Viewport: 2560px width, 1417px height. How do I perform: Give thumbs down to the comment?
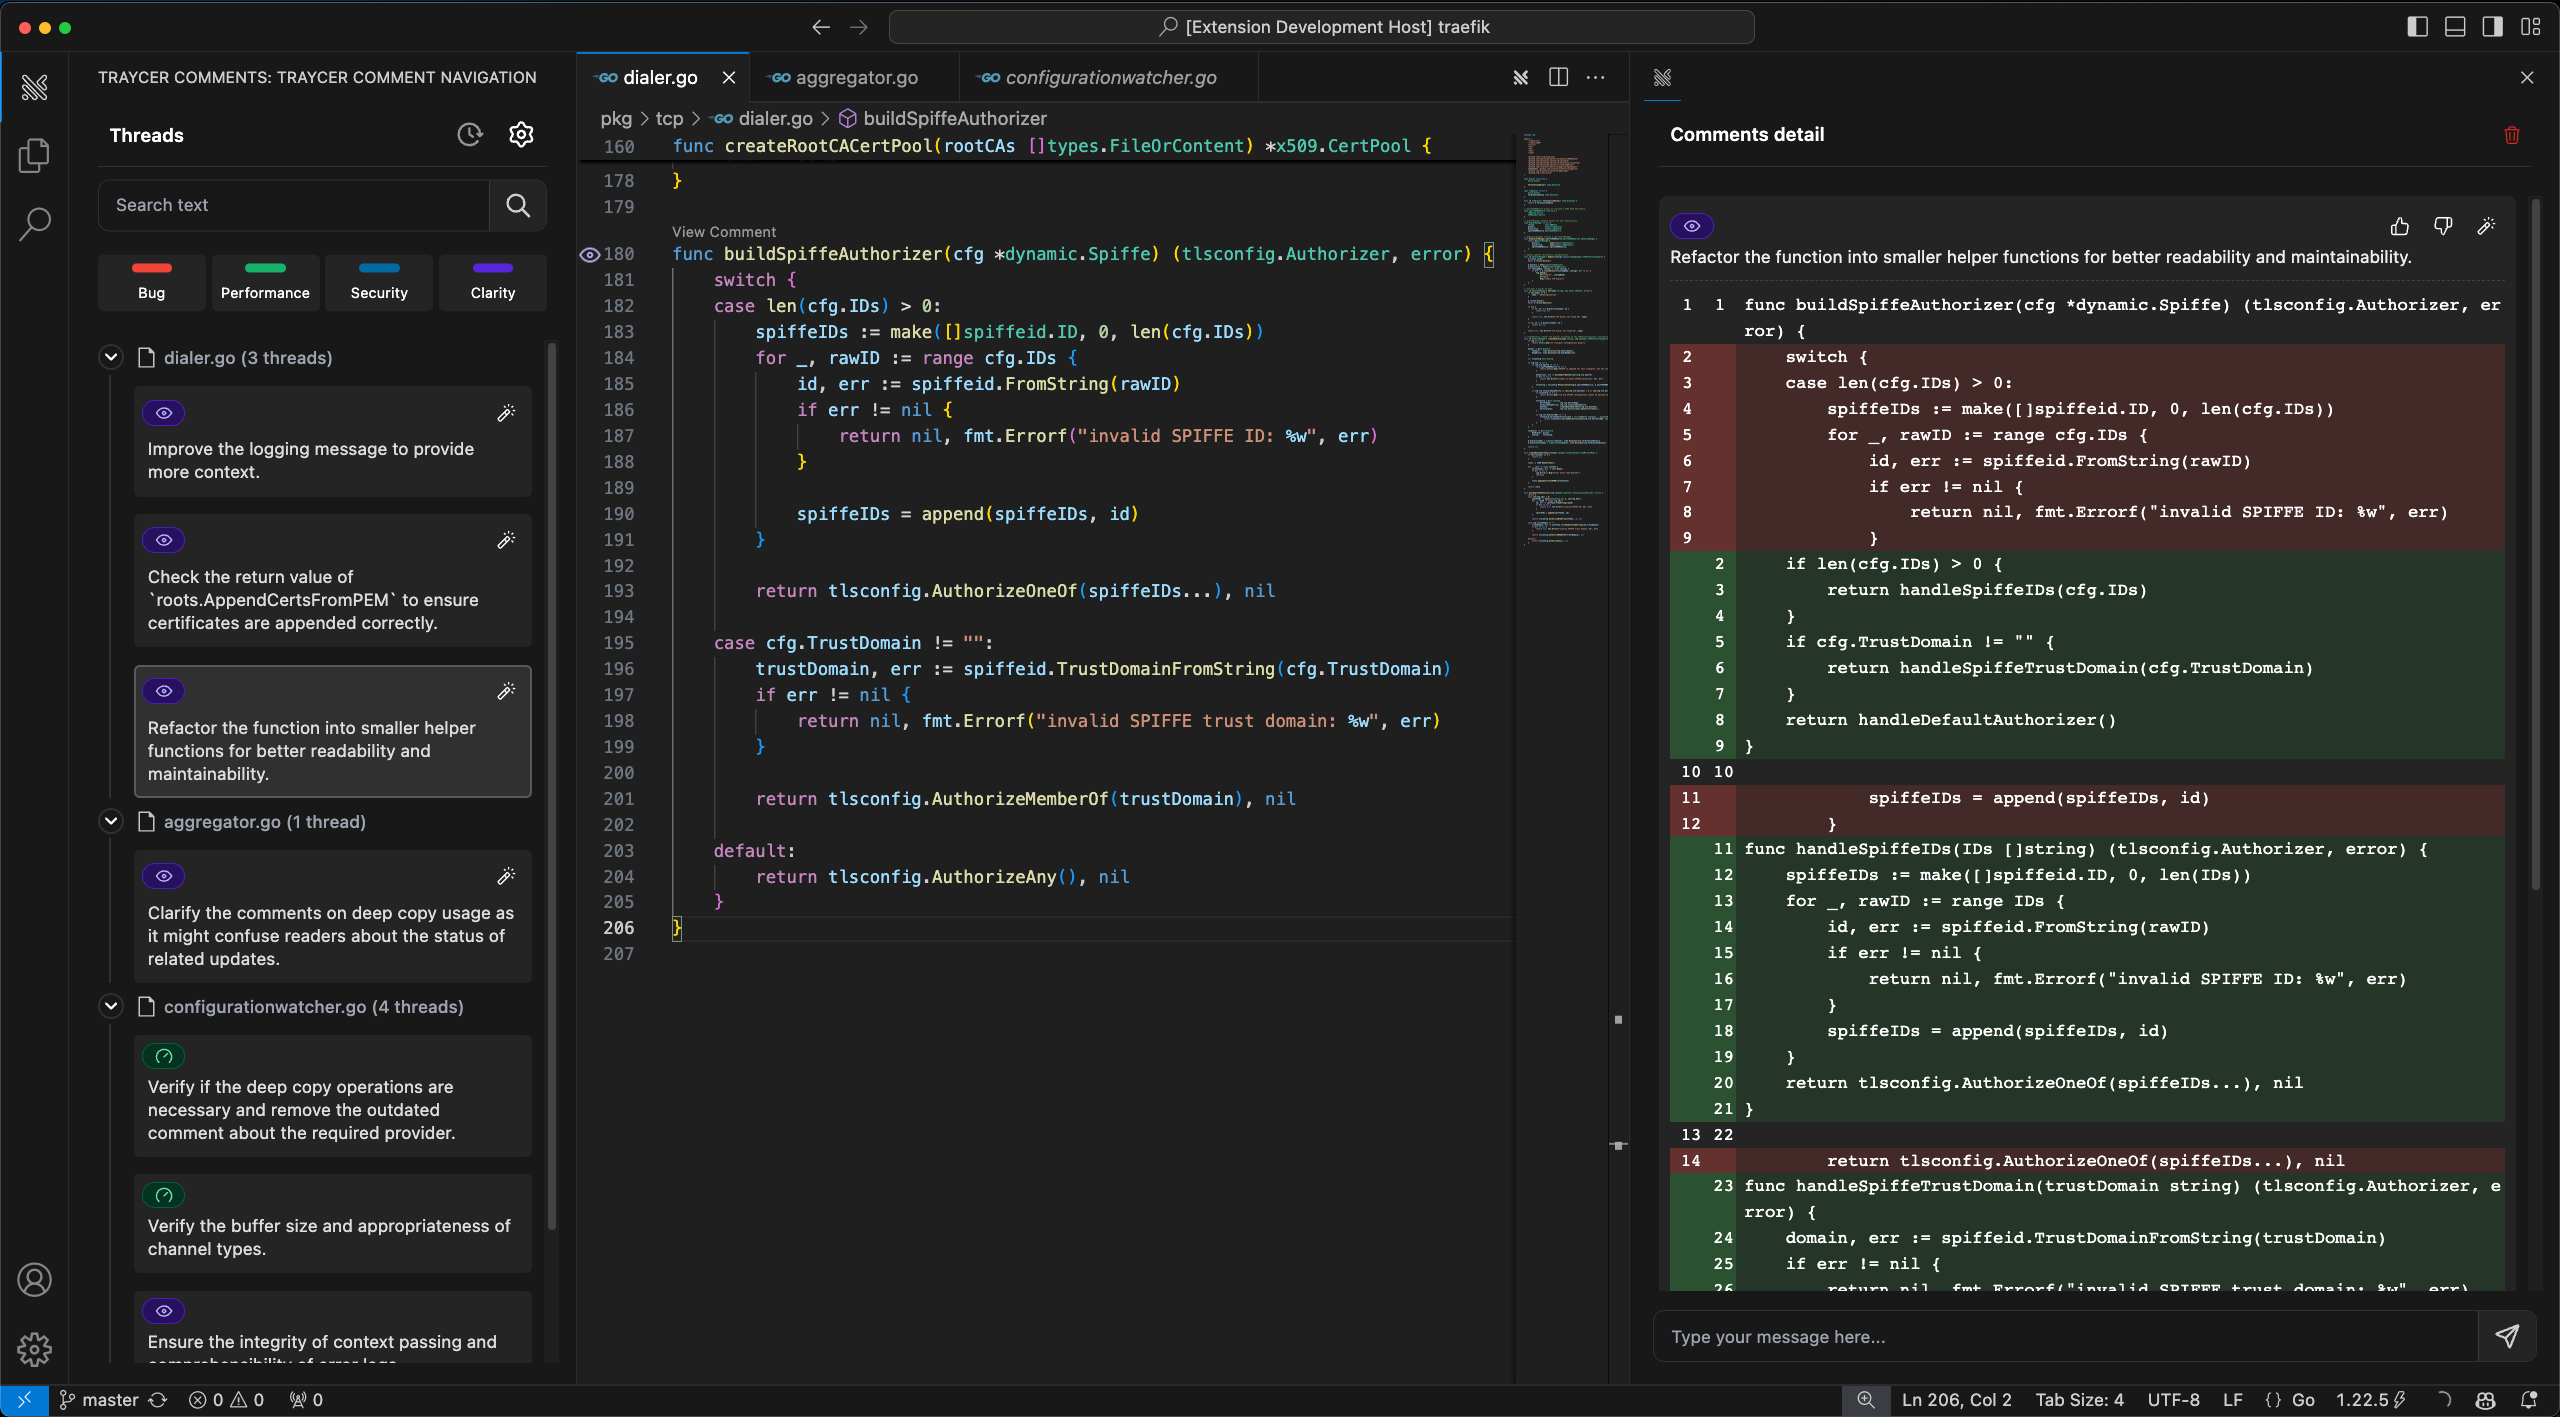pos(2443,226)
